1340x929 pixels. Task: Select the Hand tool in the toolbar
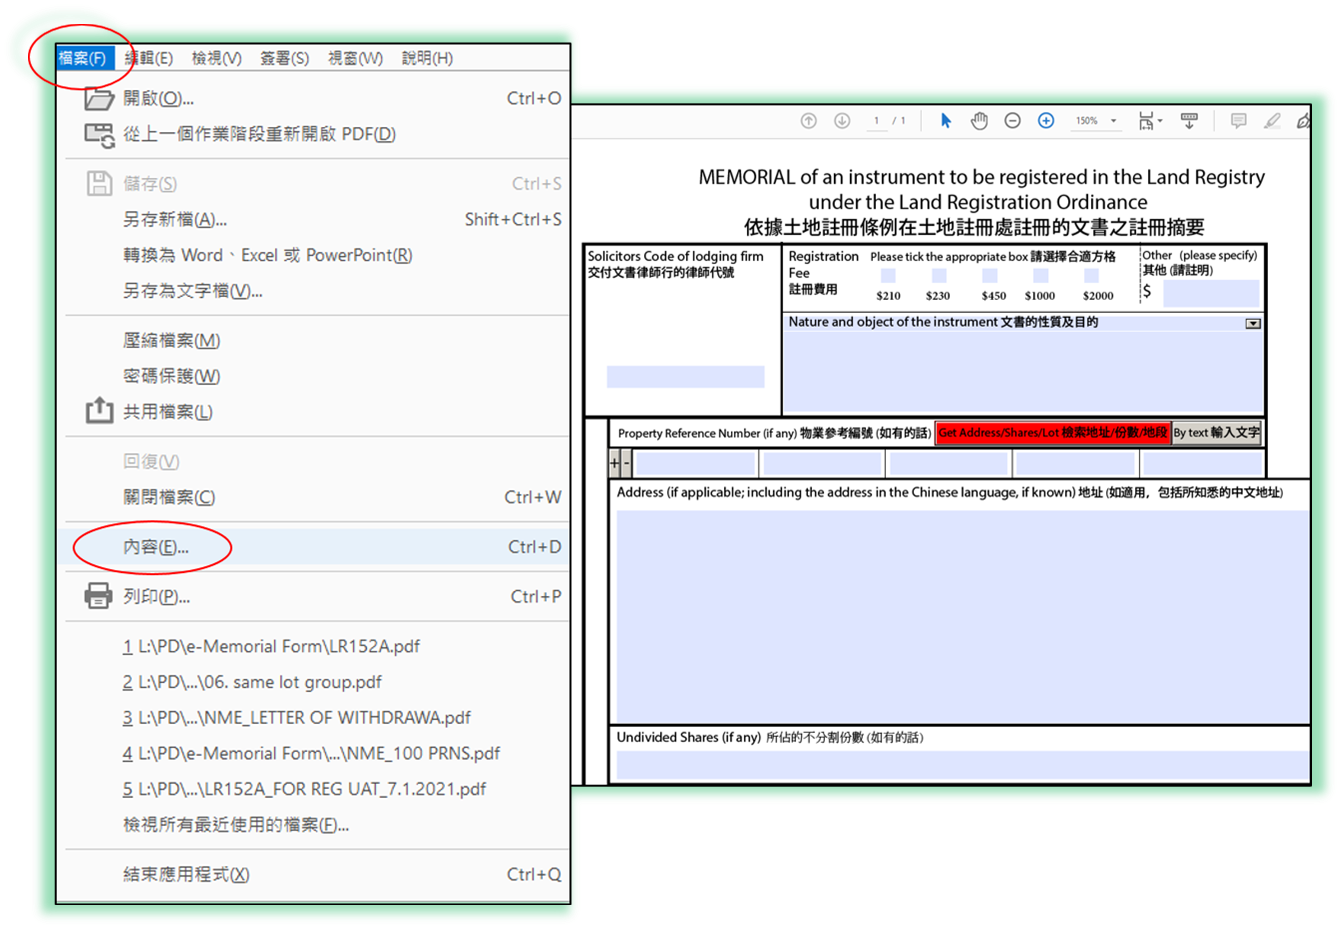coord(979,120)
